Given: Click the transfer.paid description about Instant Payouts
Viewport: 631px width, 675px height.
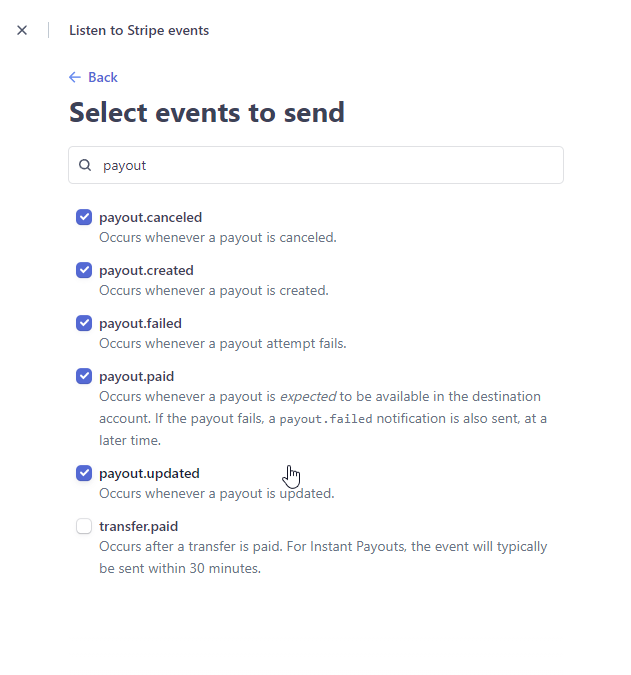Looking at the screenshot, I should 323,557.
